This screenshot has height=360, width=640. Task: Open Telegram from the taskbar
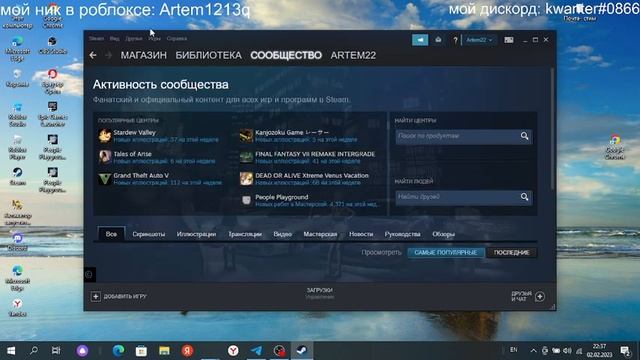tap(256, 350)
